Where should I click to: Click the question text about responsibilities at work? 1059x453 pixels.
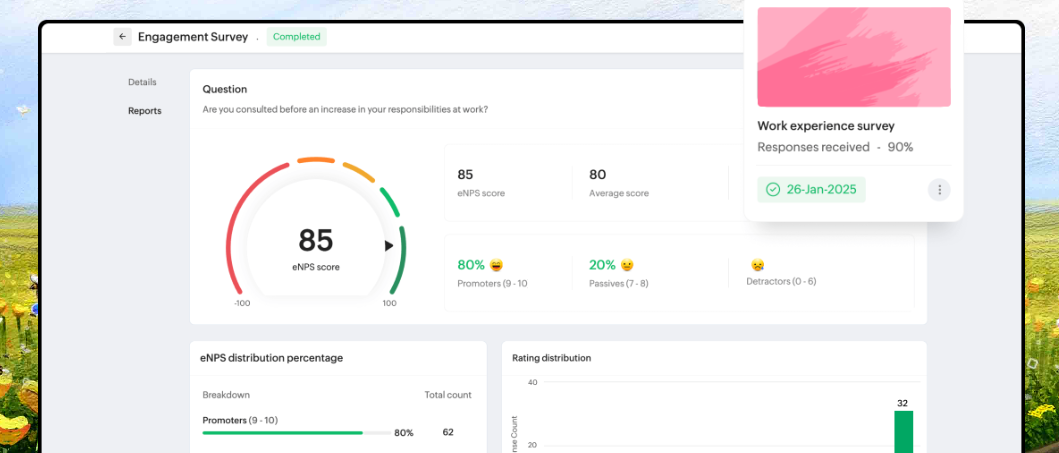tap(345, 109)
